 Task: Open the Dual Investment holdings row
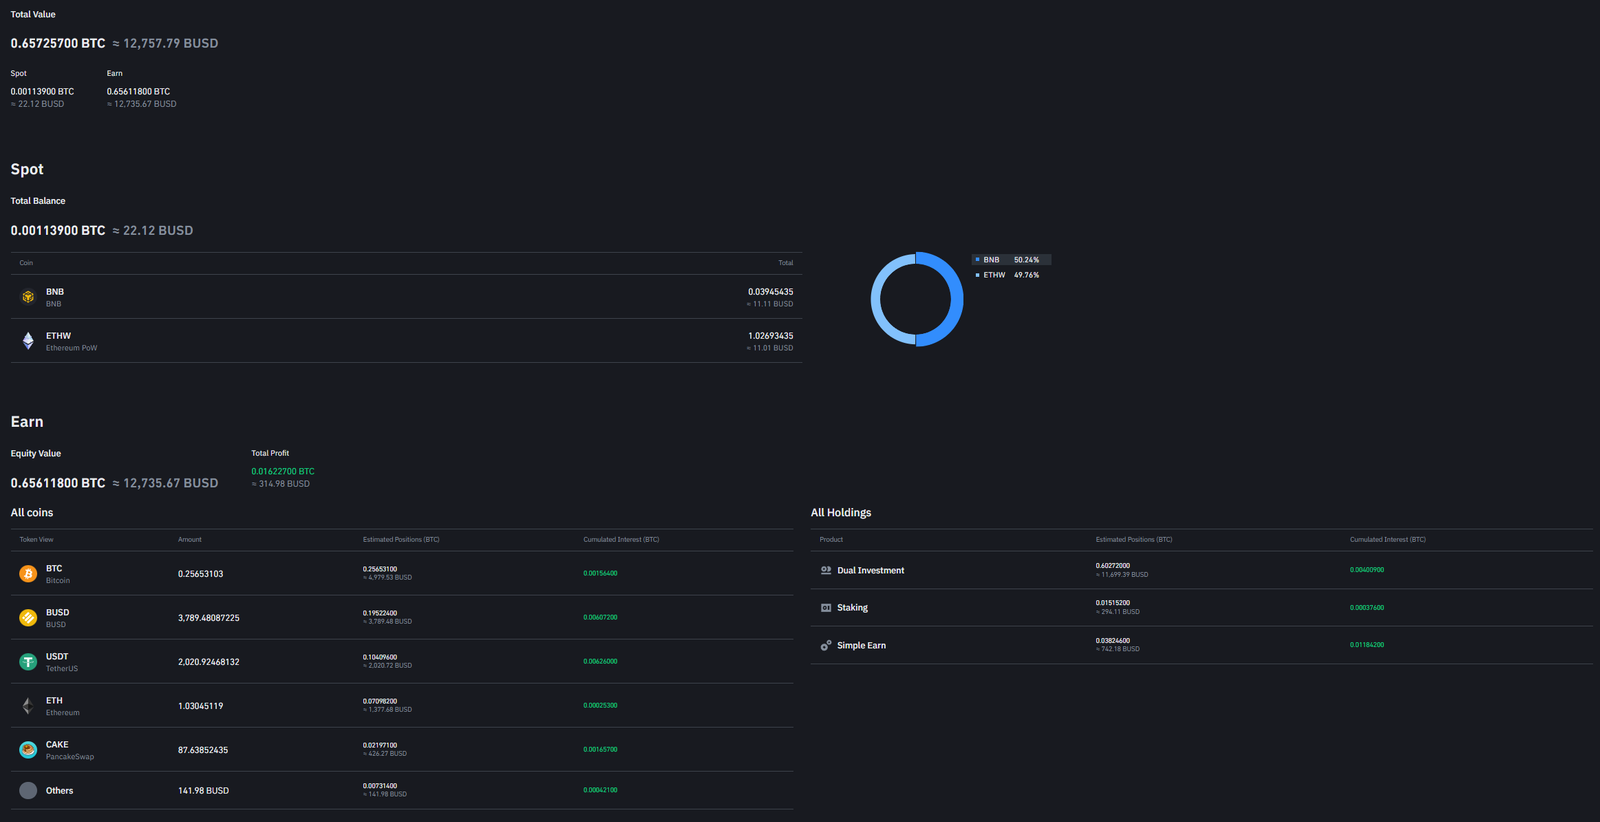coord(870,571)
